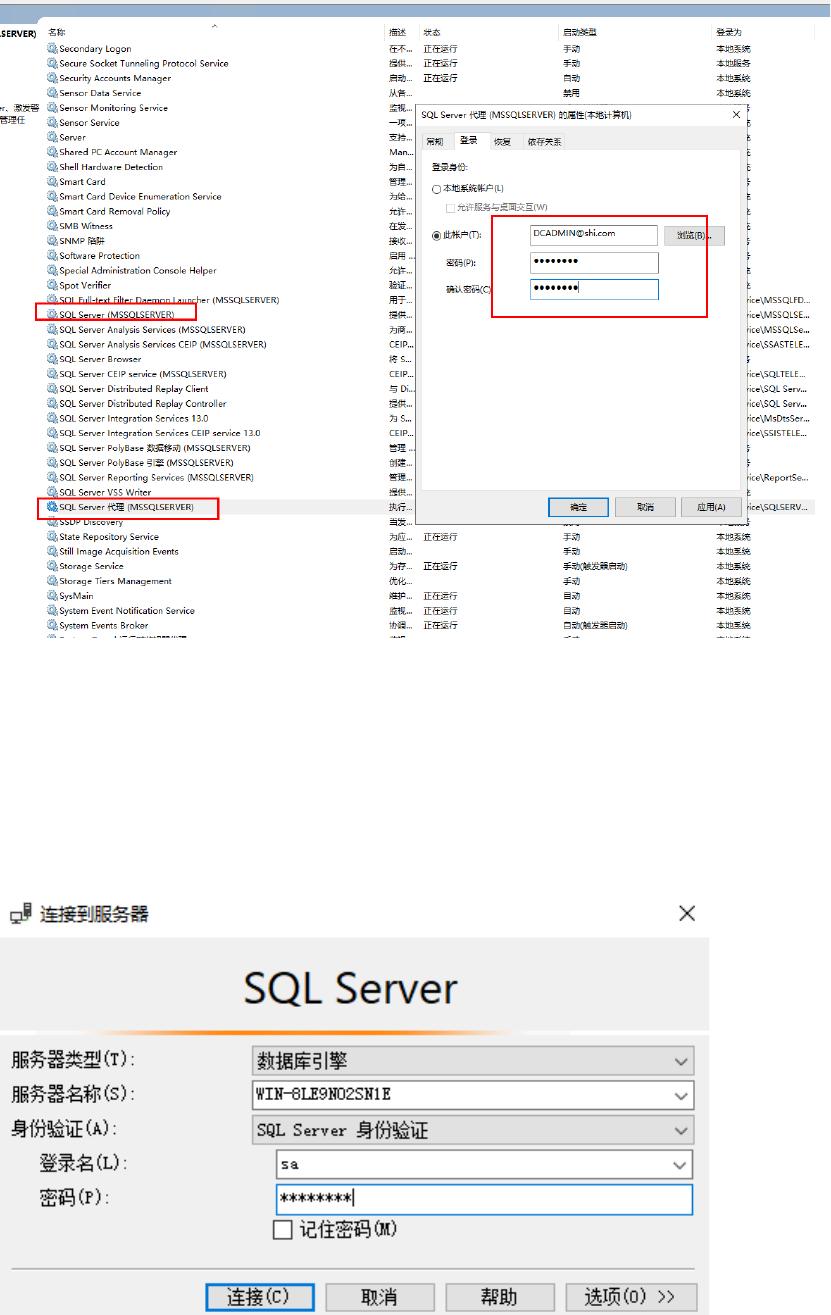Image resolution: width=831 pixels, height=1315 pixels.
Task: Click the gear icon of System Events Broker
Action: click(x=52, y=625)
